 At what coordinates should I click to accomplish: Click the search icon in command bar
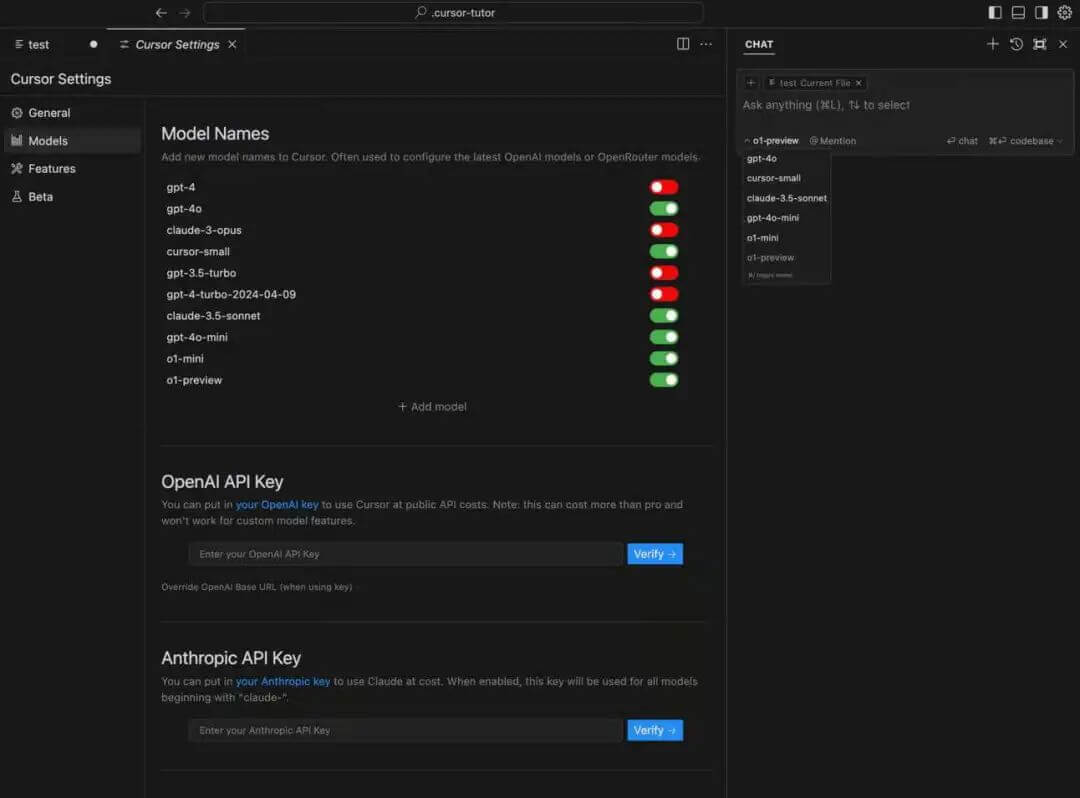tap(420, 12)
